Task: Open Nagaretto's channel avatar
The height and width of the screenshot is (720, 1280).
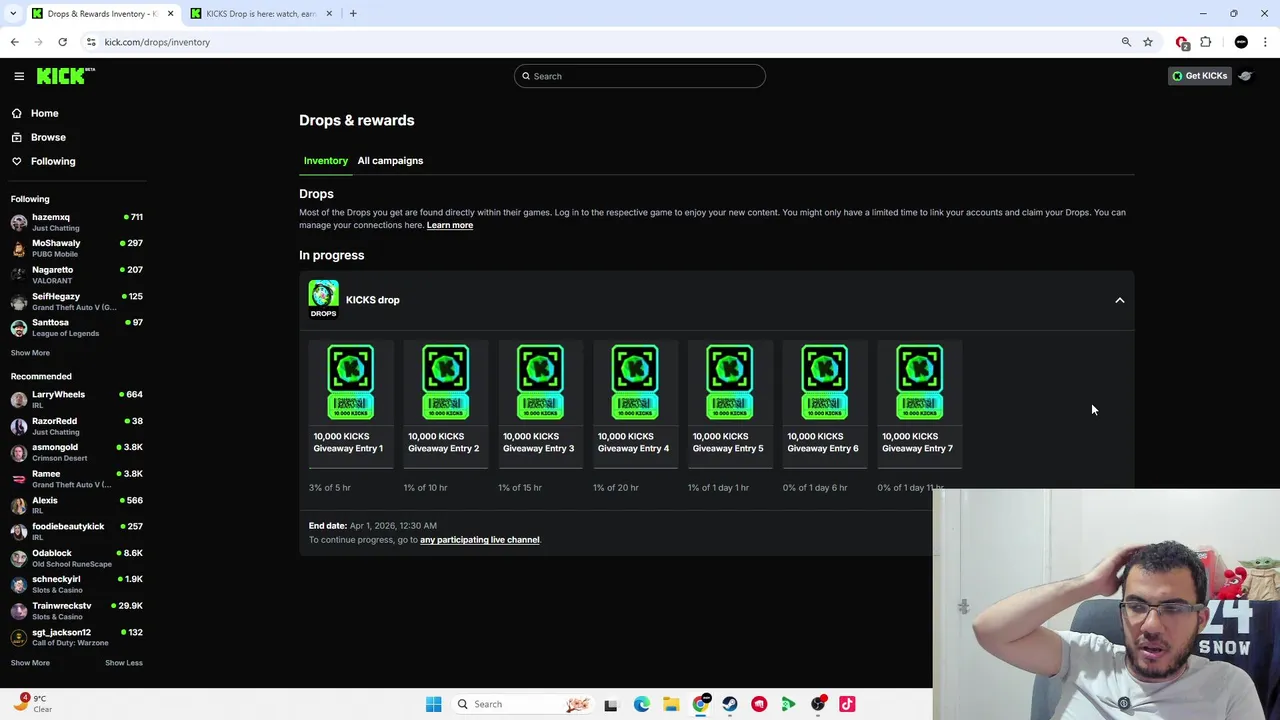Action: (x=19, y=275)
